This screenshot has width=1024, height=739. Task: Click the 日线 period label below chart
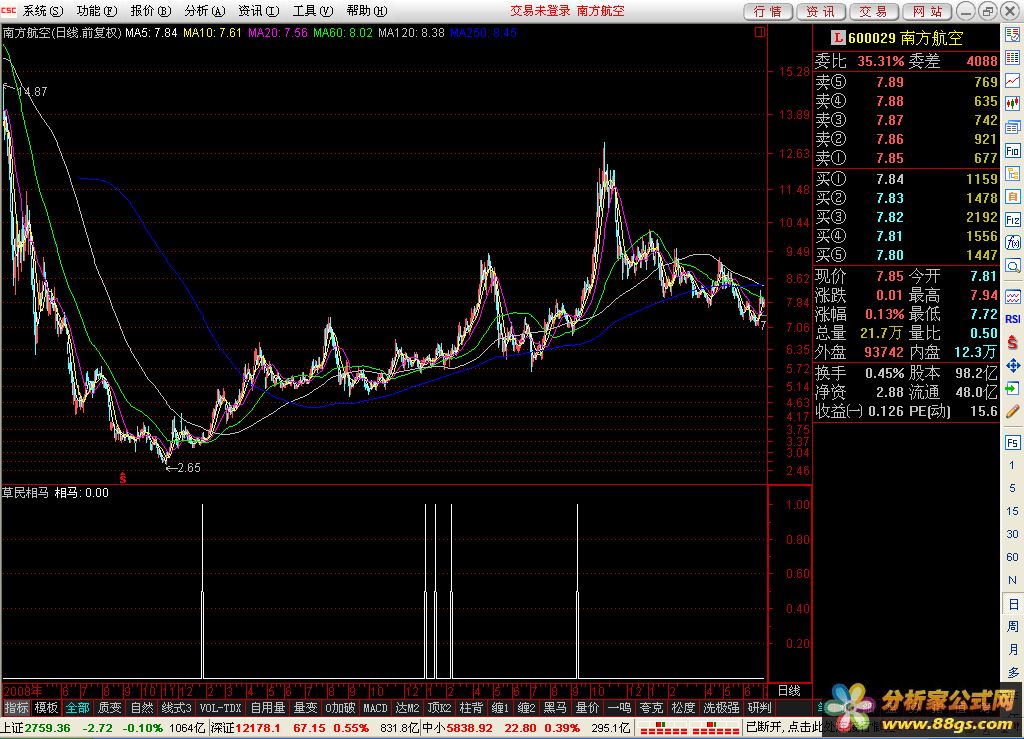[790, 691]
